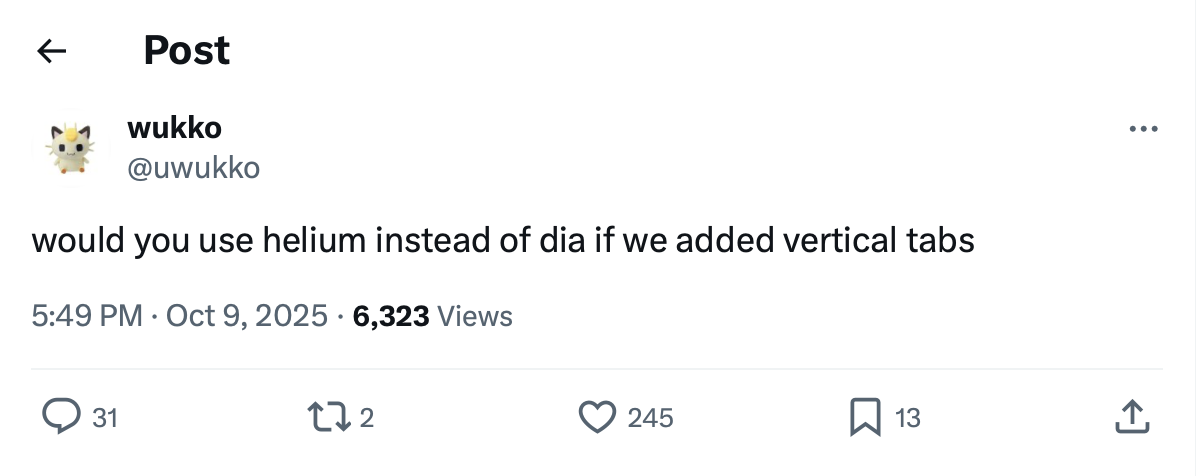Click the 5:49 PM timestamp

point(88,317)
